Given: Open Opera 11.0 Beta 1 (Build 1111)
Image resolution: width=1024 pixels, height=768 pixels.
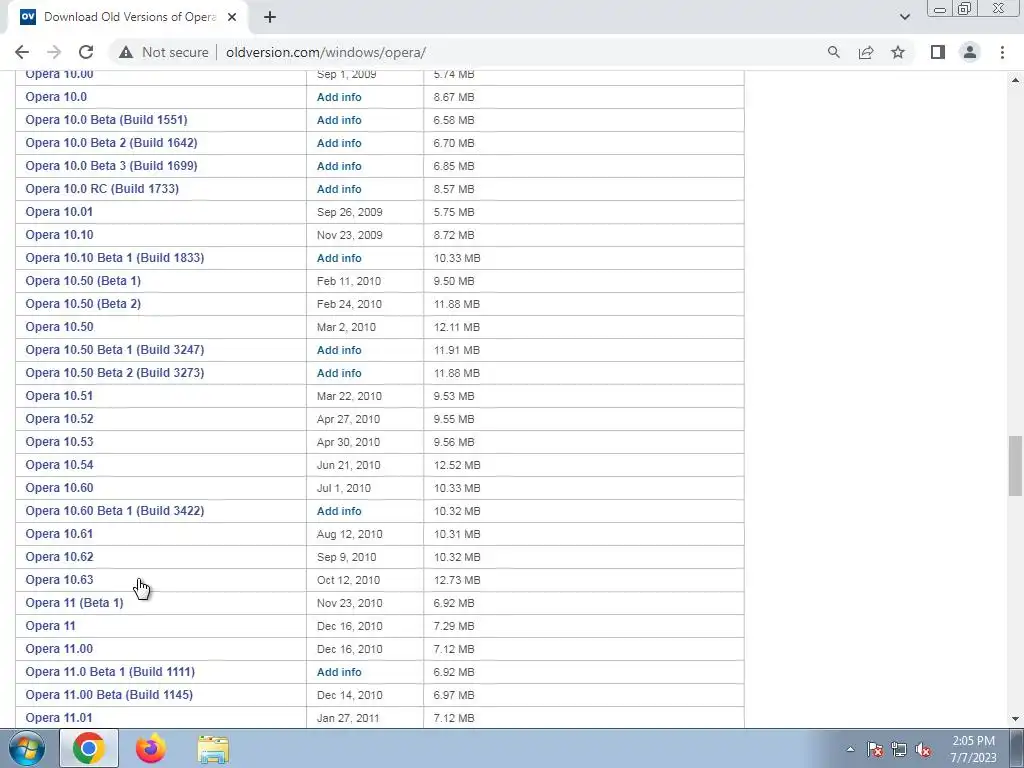Looking at the screenshot, I should pyautogui.click(x=110, y=671).
